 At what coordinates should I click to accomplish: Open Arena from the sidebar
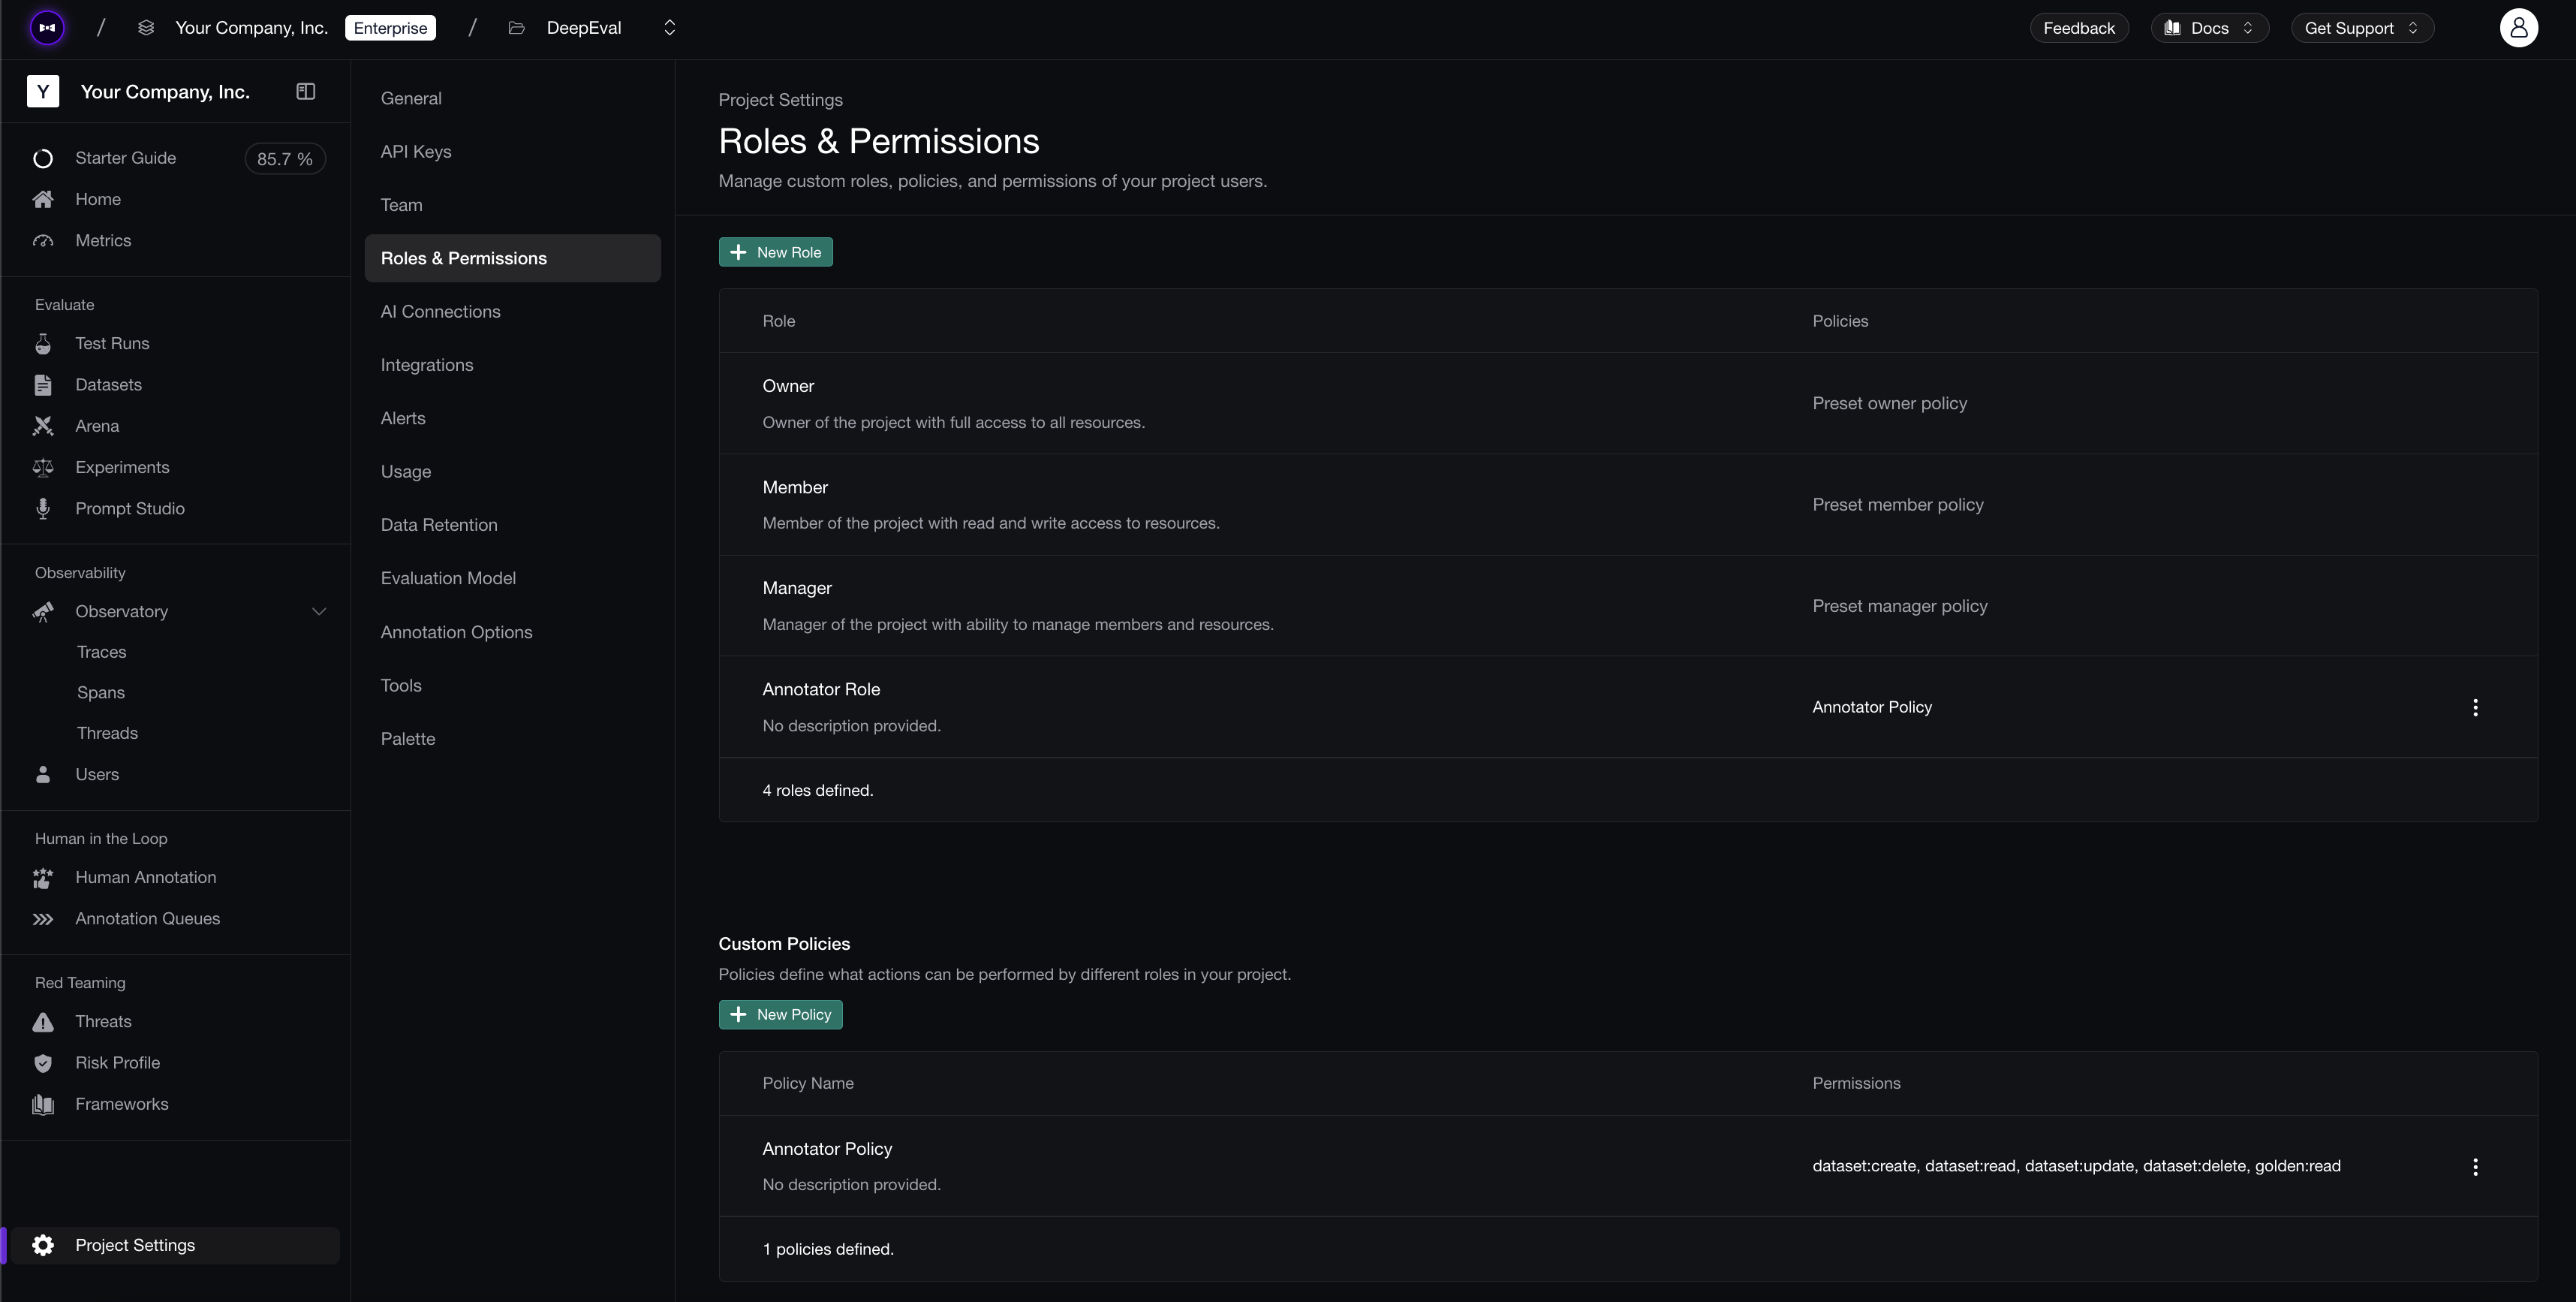(x=97, y=426)
